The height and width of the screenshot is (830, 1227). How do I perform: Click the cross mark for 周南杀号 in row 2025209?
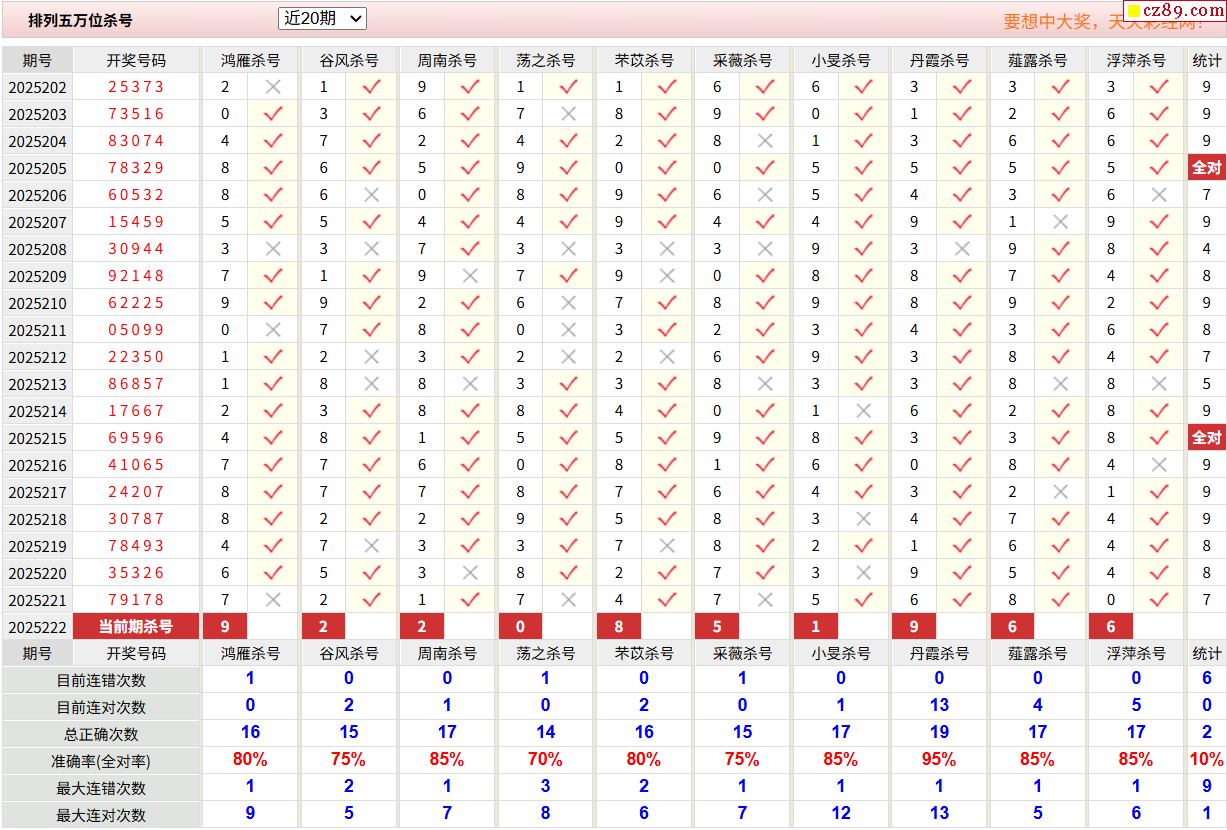point(470,276)
